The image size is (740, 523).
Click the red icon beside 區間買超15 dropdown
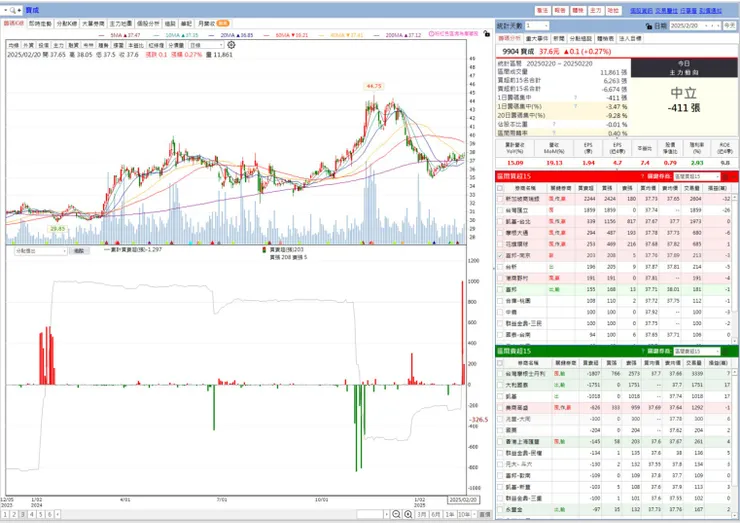tap(725, 177)
